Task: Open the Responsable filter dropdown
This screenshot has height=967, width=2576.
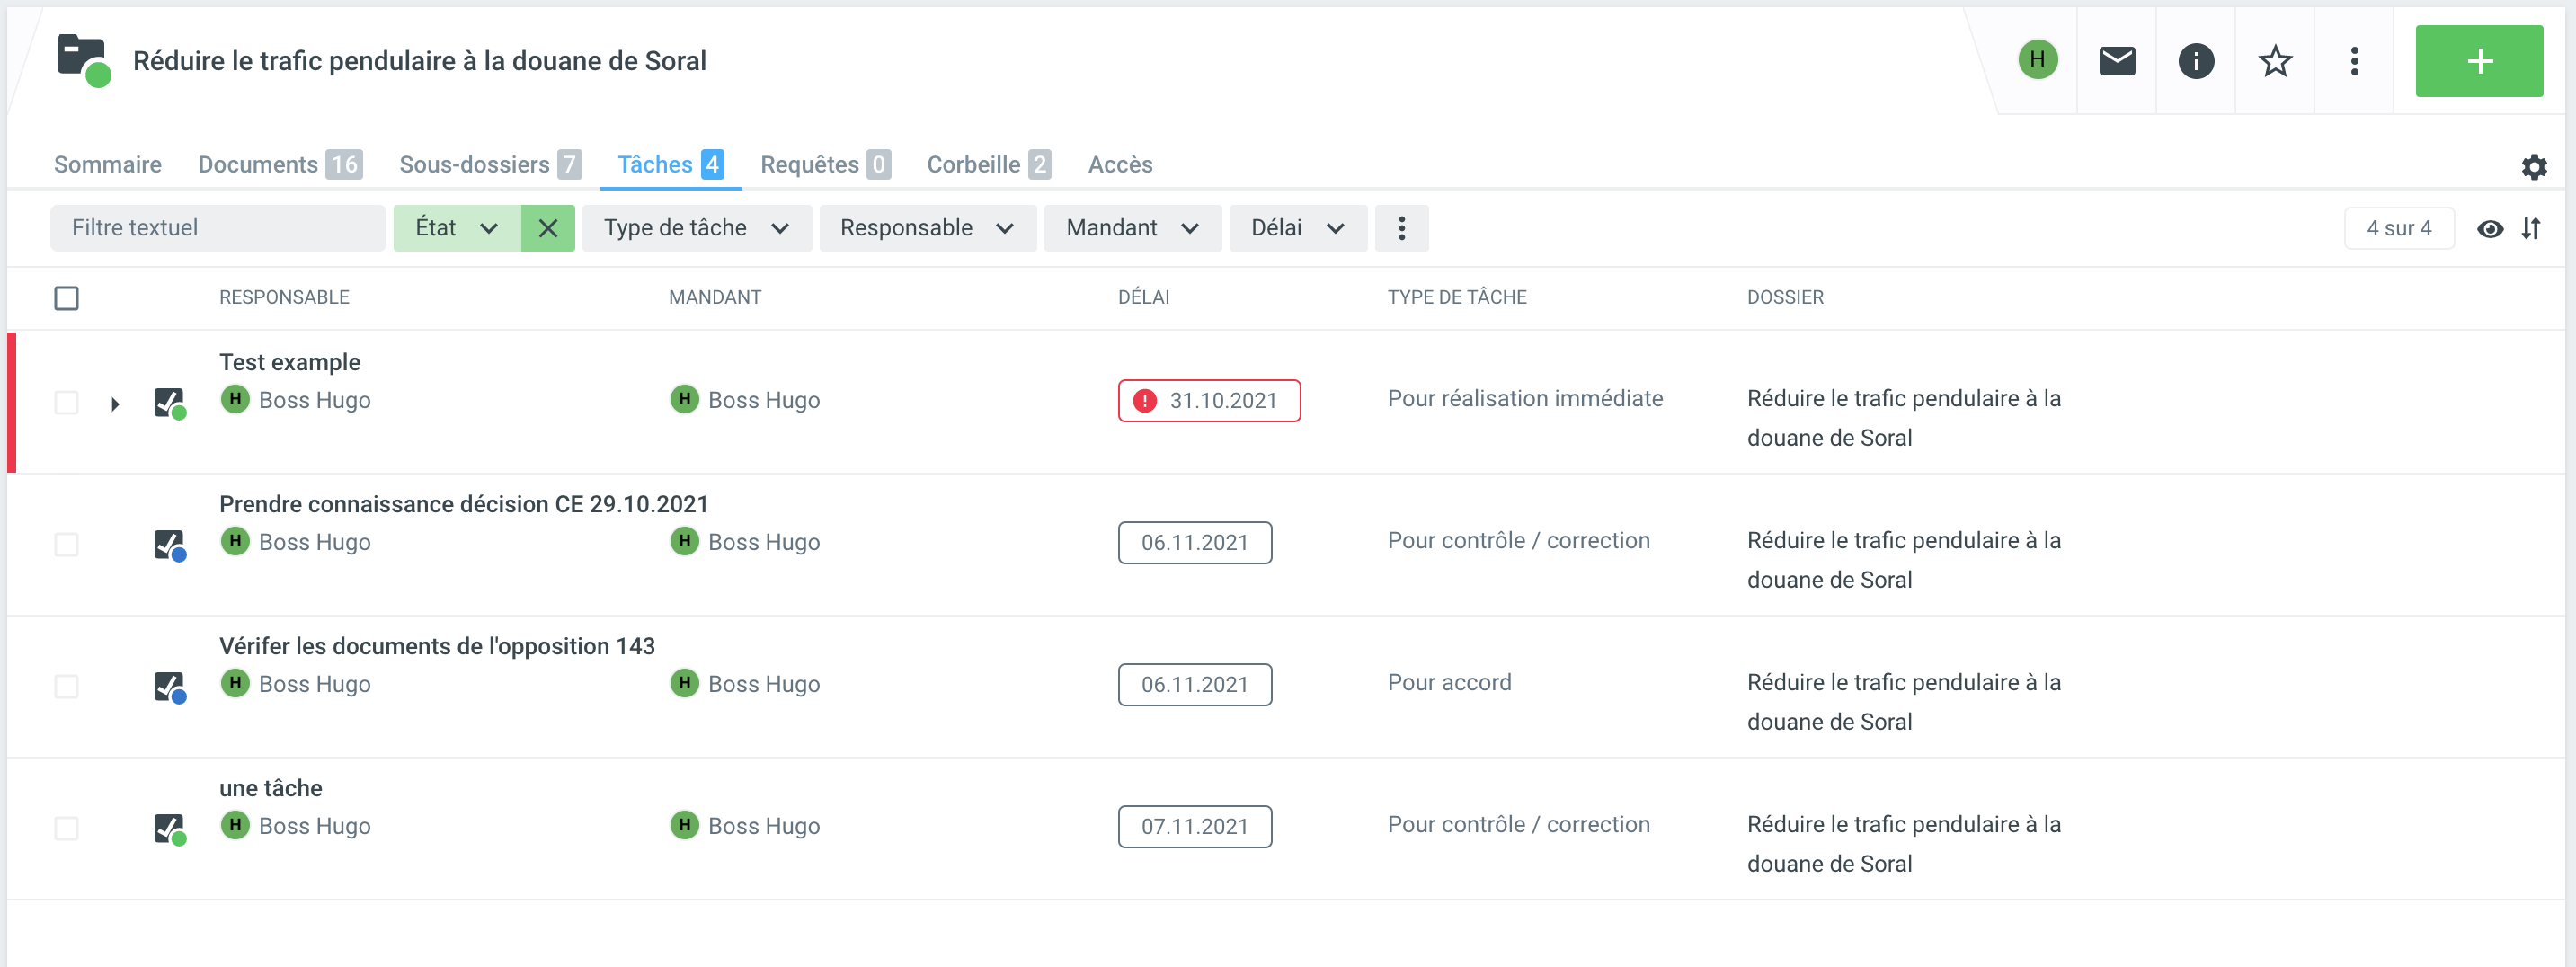Action: (926, 228)
